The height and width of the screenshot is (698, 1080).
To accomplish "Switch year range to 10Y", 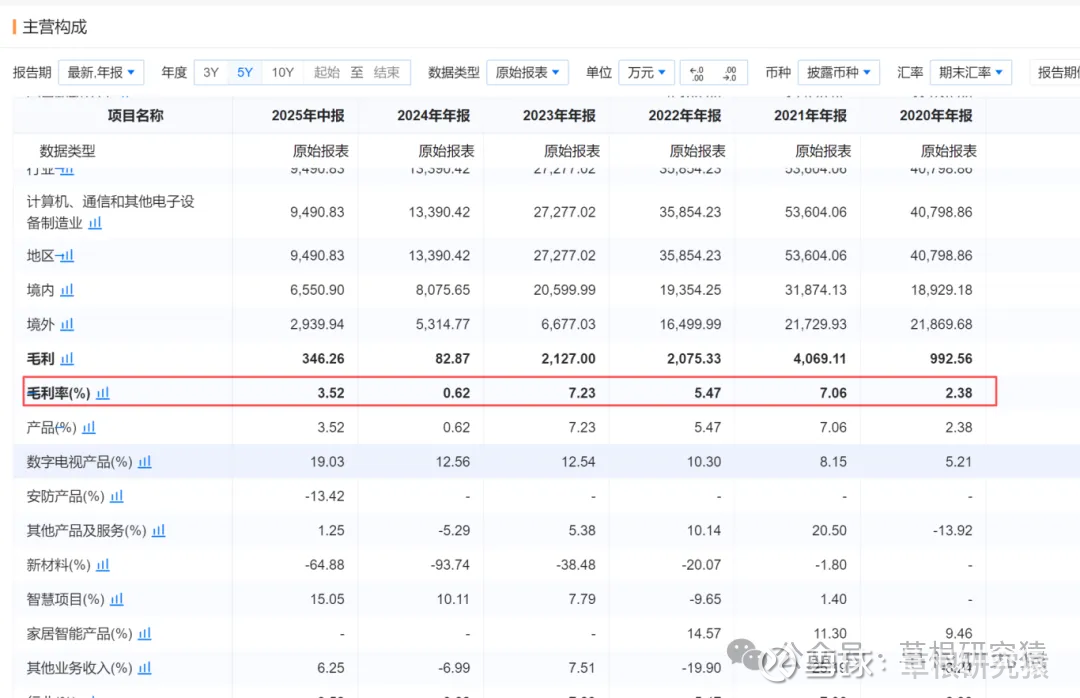I will [283, 73].
